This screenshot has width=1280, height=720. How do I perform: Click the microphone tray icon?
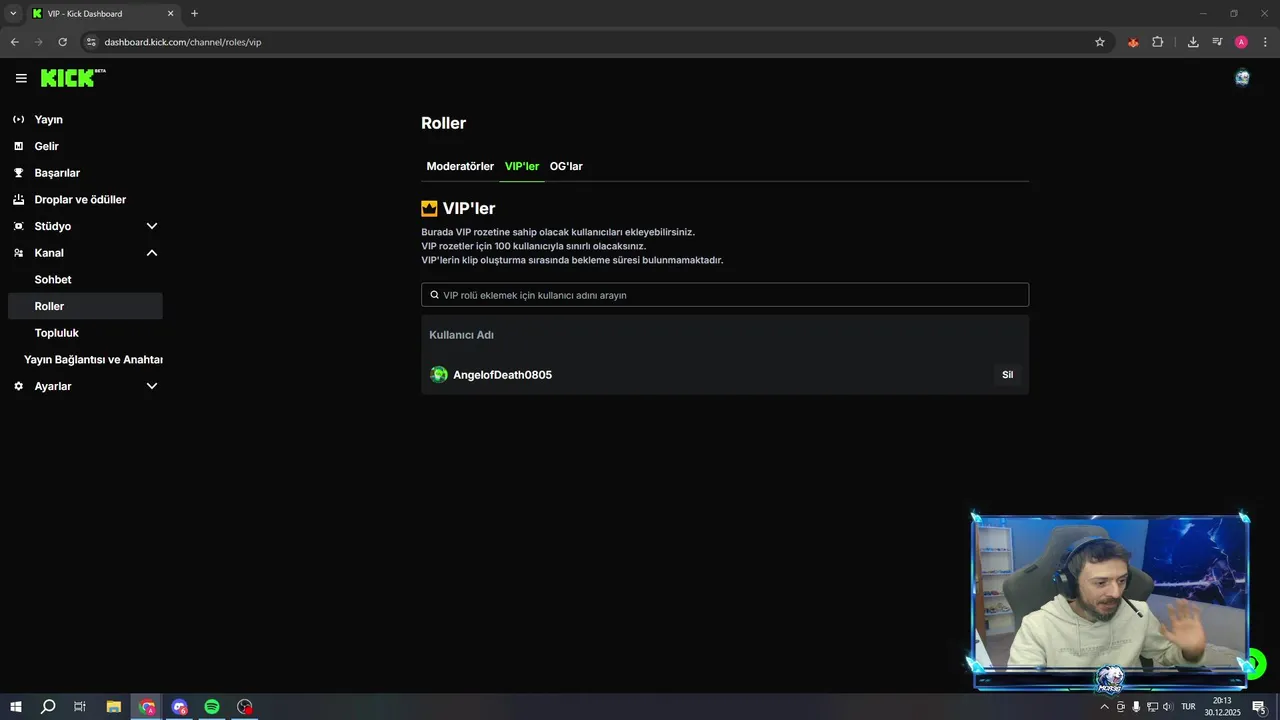click(x=1136, y=707)
